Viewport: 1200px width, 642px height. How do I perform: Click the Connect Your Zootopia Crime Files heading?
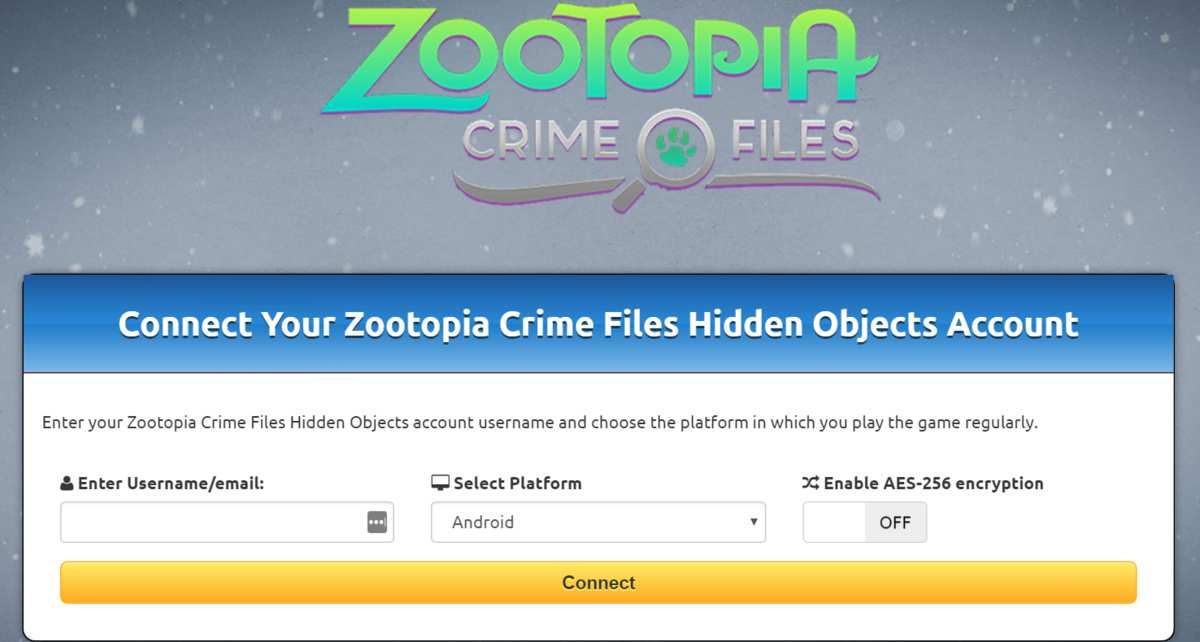pyautogui.click(x=598, y=324)
